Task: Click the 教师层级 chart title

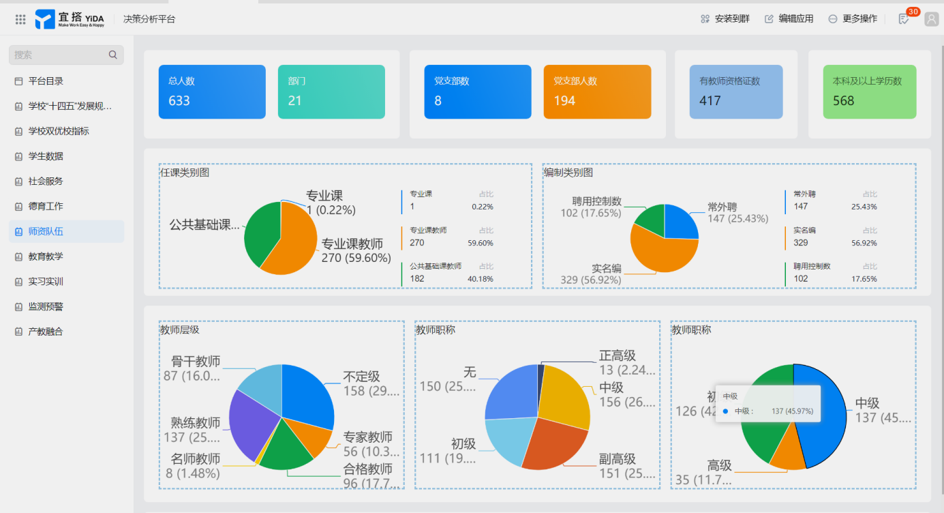Action: [x=179, y=330]
